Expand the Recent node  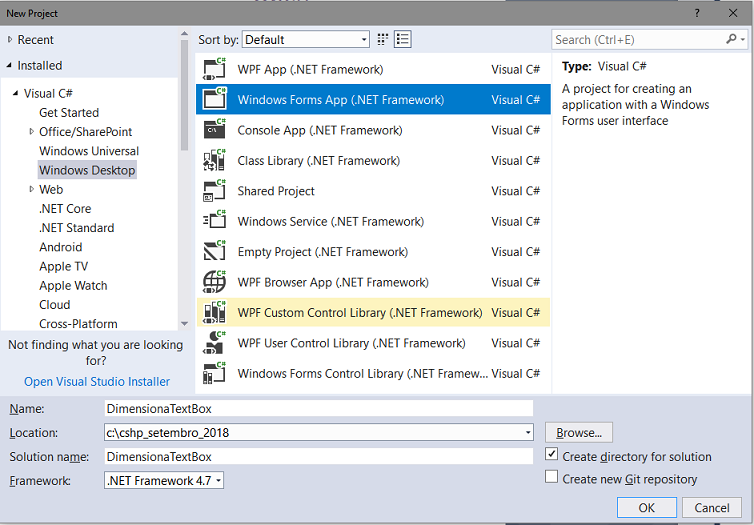(x=10, y=39)
